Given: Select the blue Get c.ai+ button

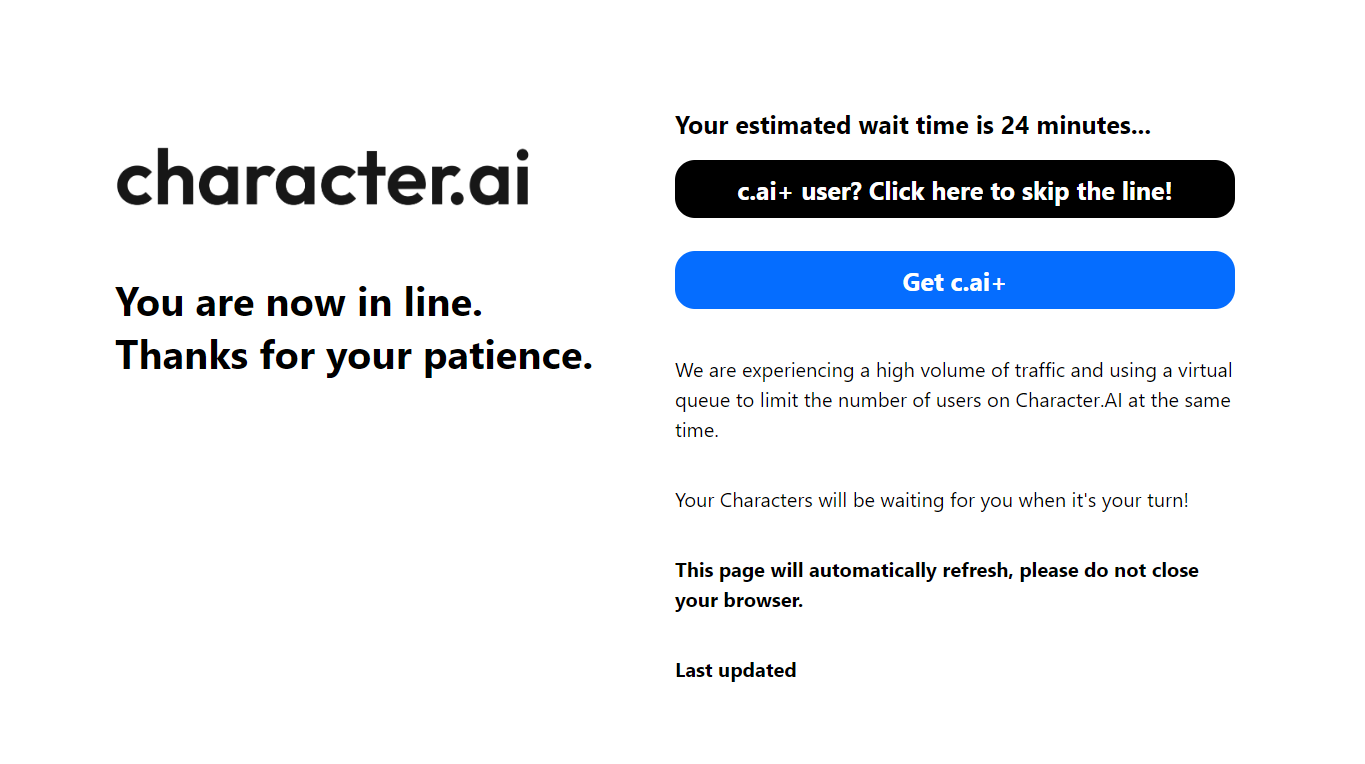Looking at the screenshot, I should click(954, 280).
